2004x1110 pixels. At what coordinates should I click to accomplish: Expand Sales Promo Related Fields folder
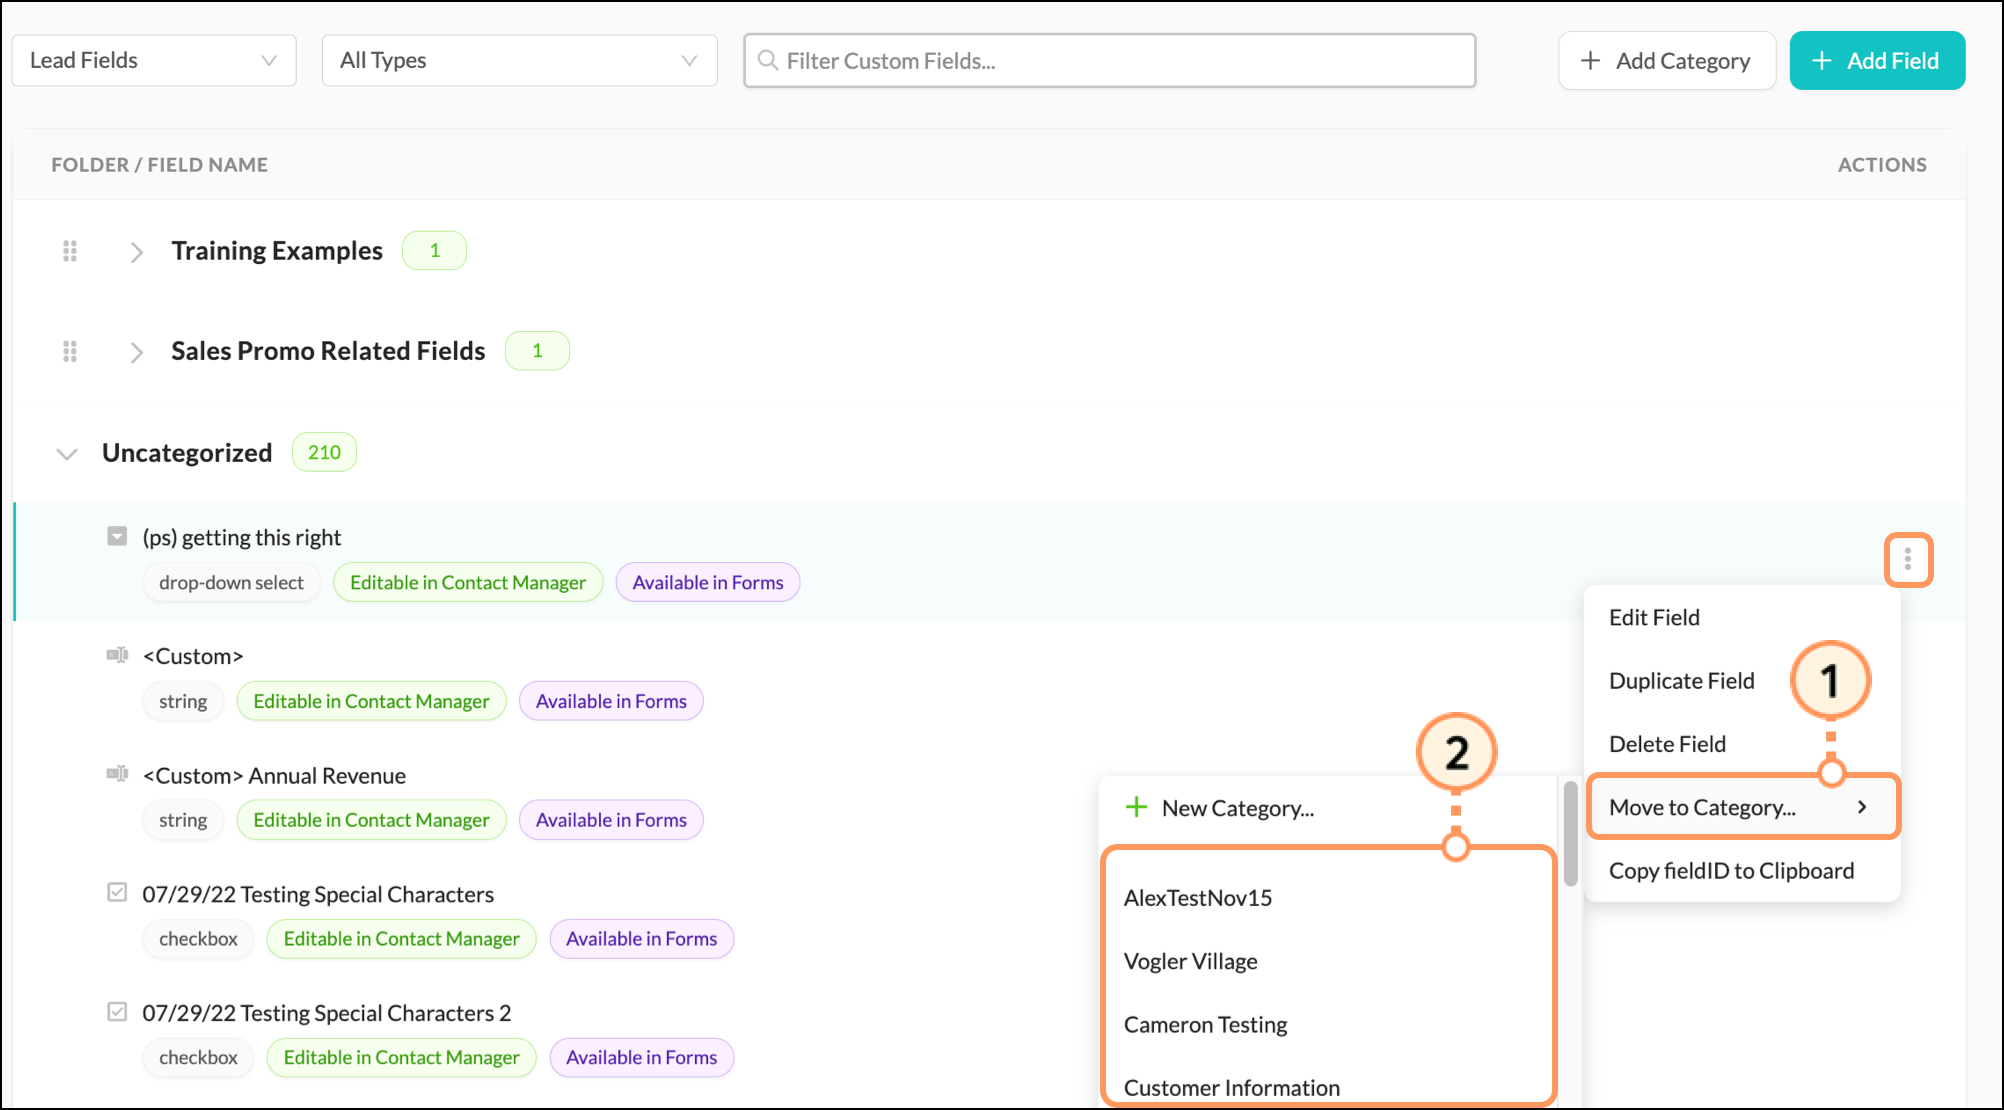pos(137,352)
